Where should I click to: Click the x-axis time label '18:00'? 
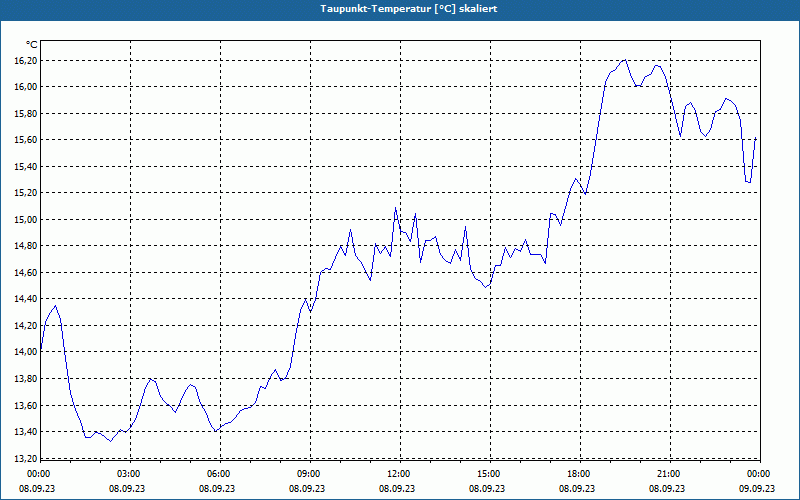pyautogui.click(x=579, y=474)
